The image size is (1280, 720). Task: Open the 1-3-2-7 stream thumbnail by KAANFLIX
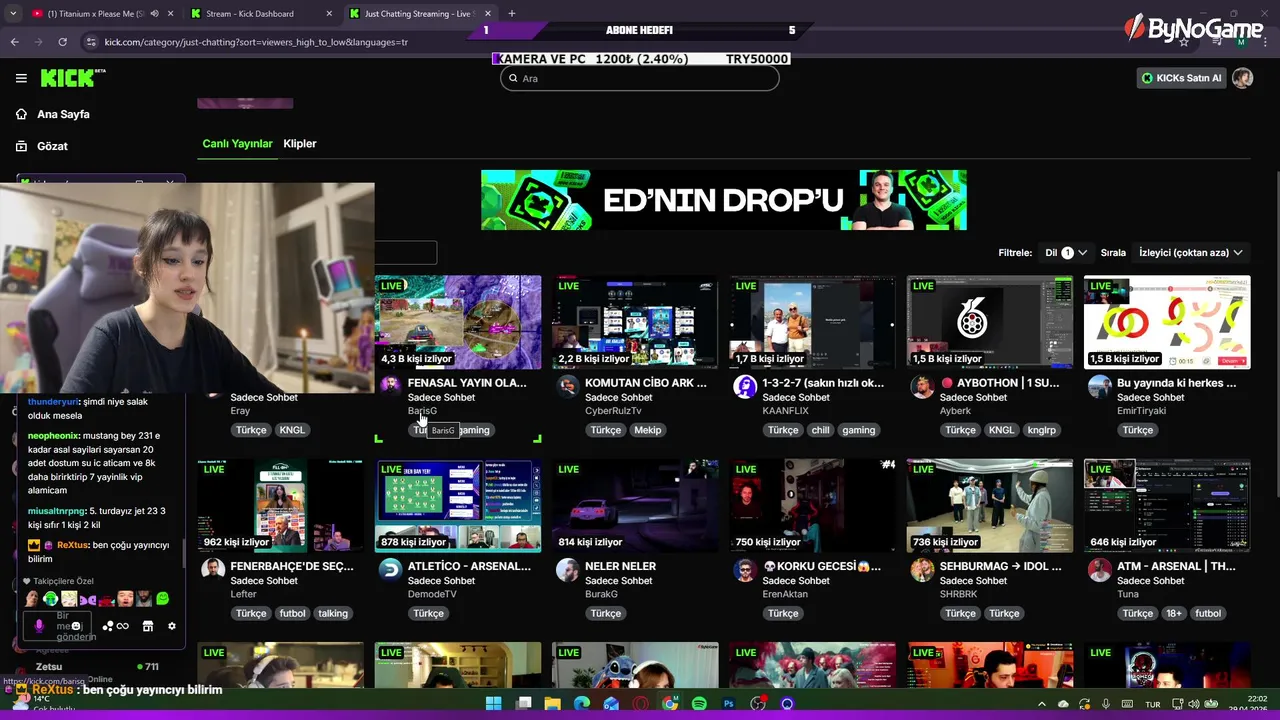pyautogui.click(x=812, y=322)
